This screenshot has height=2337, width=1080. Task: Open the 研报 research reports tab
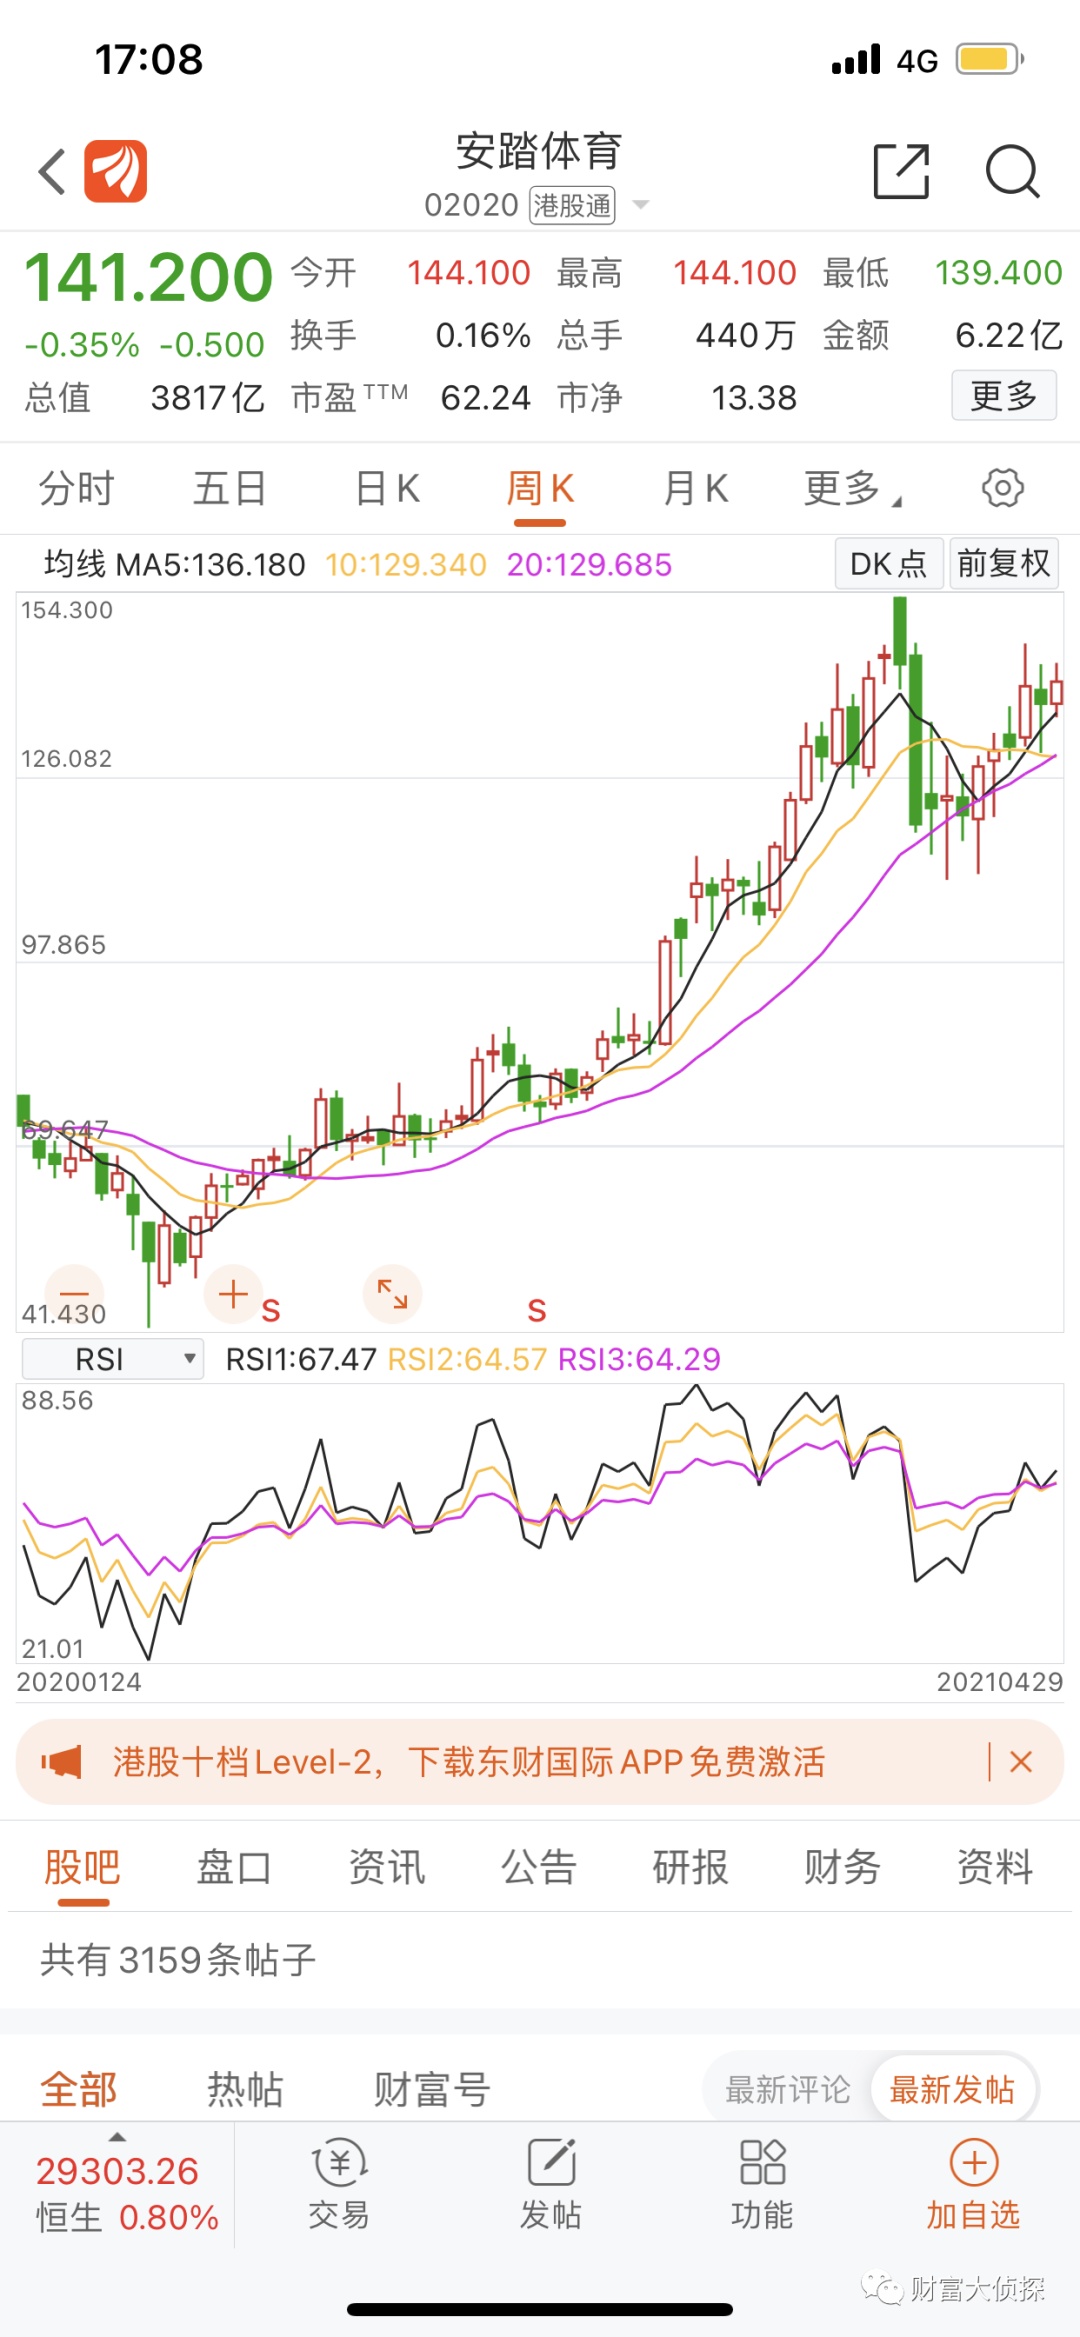pyautogui.click(x=691, y=1867)
